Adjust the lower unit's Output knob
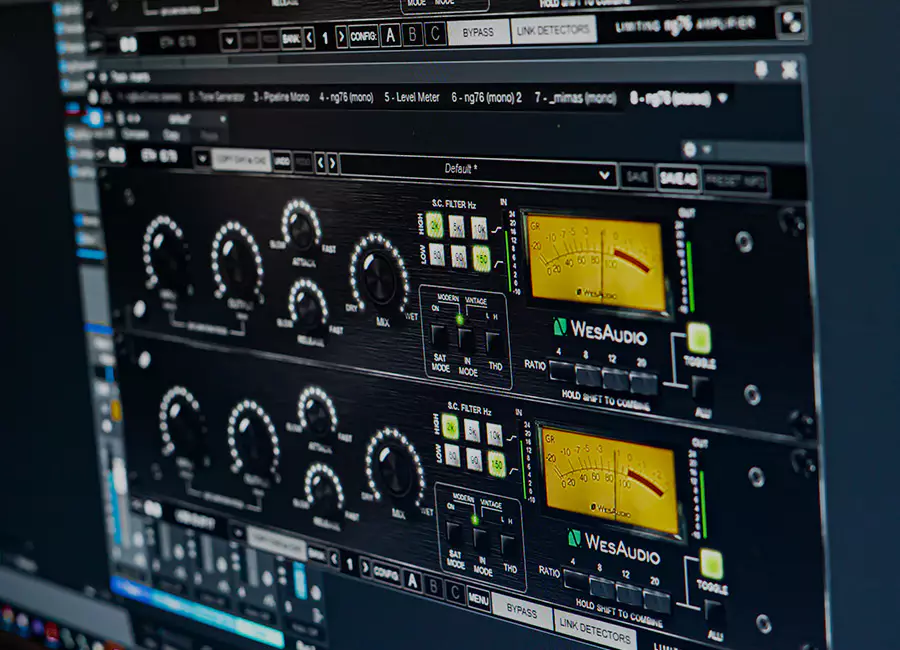The image size is (900, 650). click(253, 440)
